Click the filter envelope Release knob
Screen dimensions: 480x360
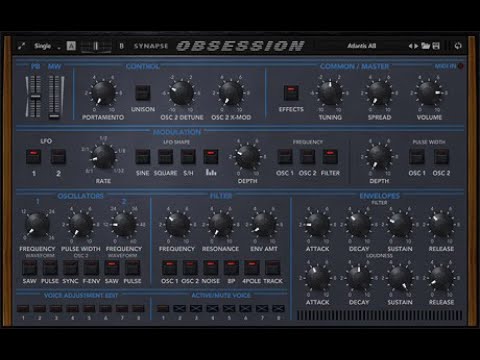tap(441, 224)
